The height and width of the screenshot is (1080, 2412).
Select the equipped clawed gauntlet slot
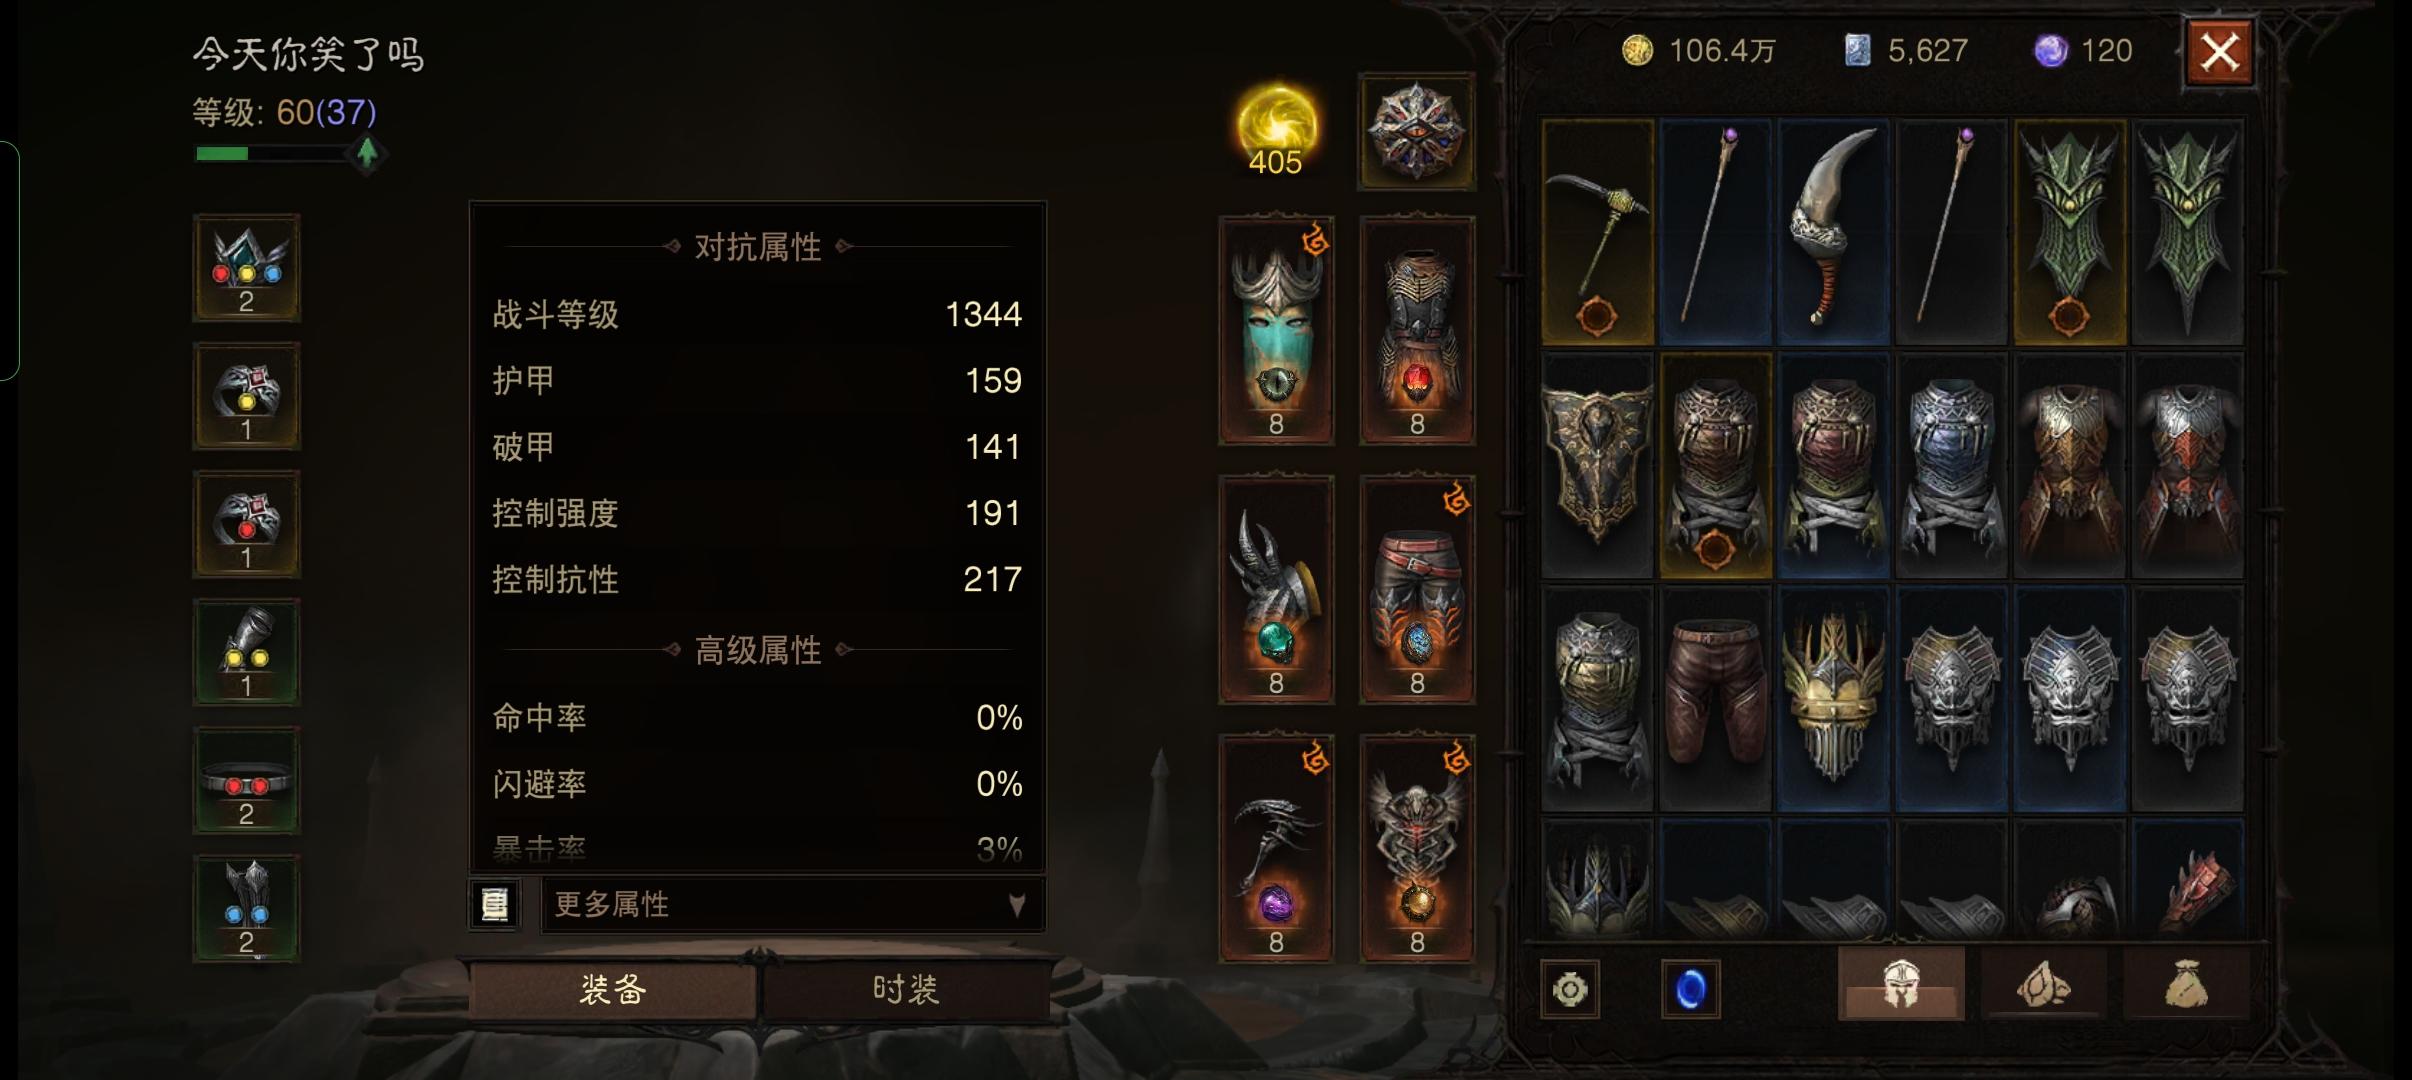point(1276,590)
